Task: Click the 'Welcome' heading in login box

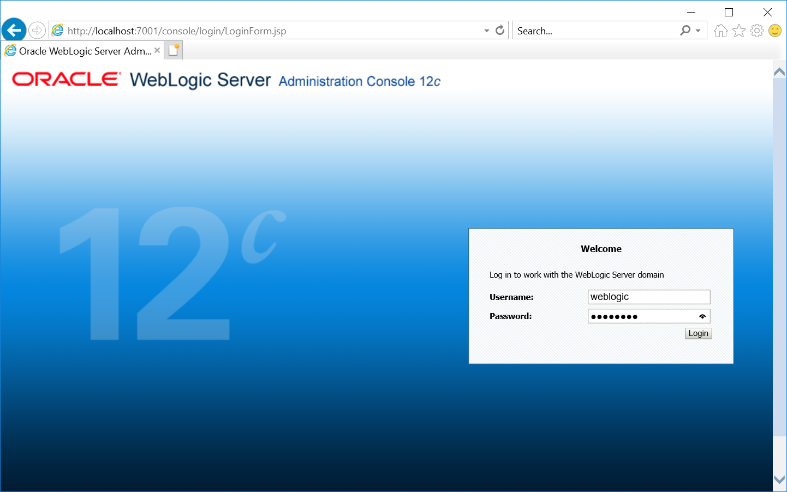Action: [x=601, y=249]
